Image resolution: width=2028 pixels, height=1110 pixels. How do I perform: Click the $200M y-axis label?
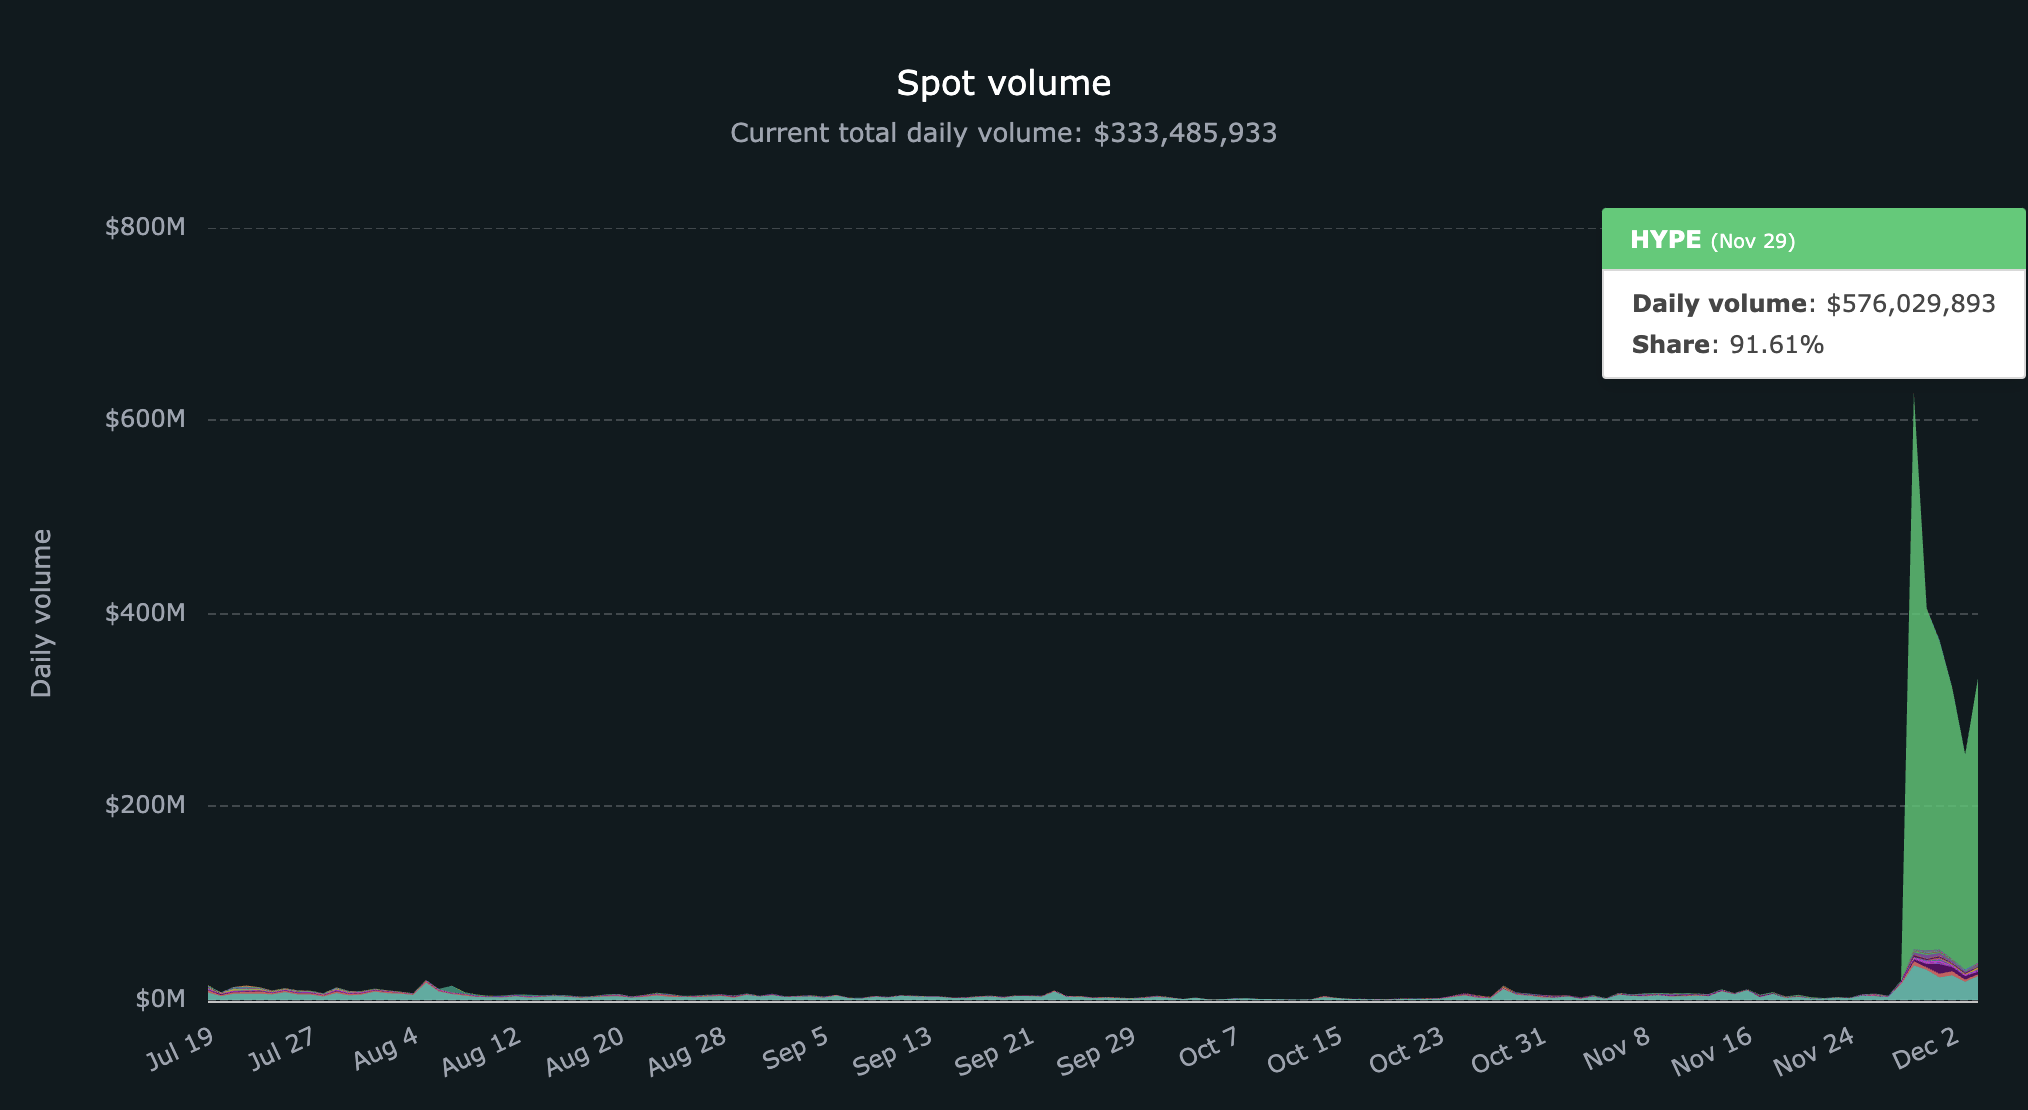(x=145, y=805)
